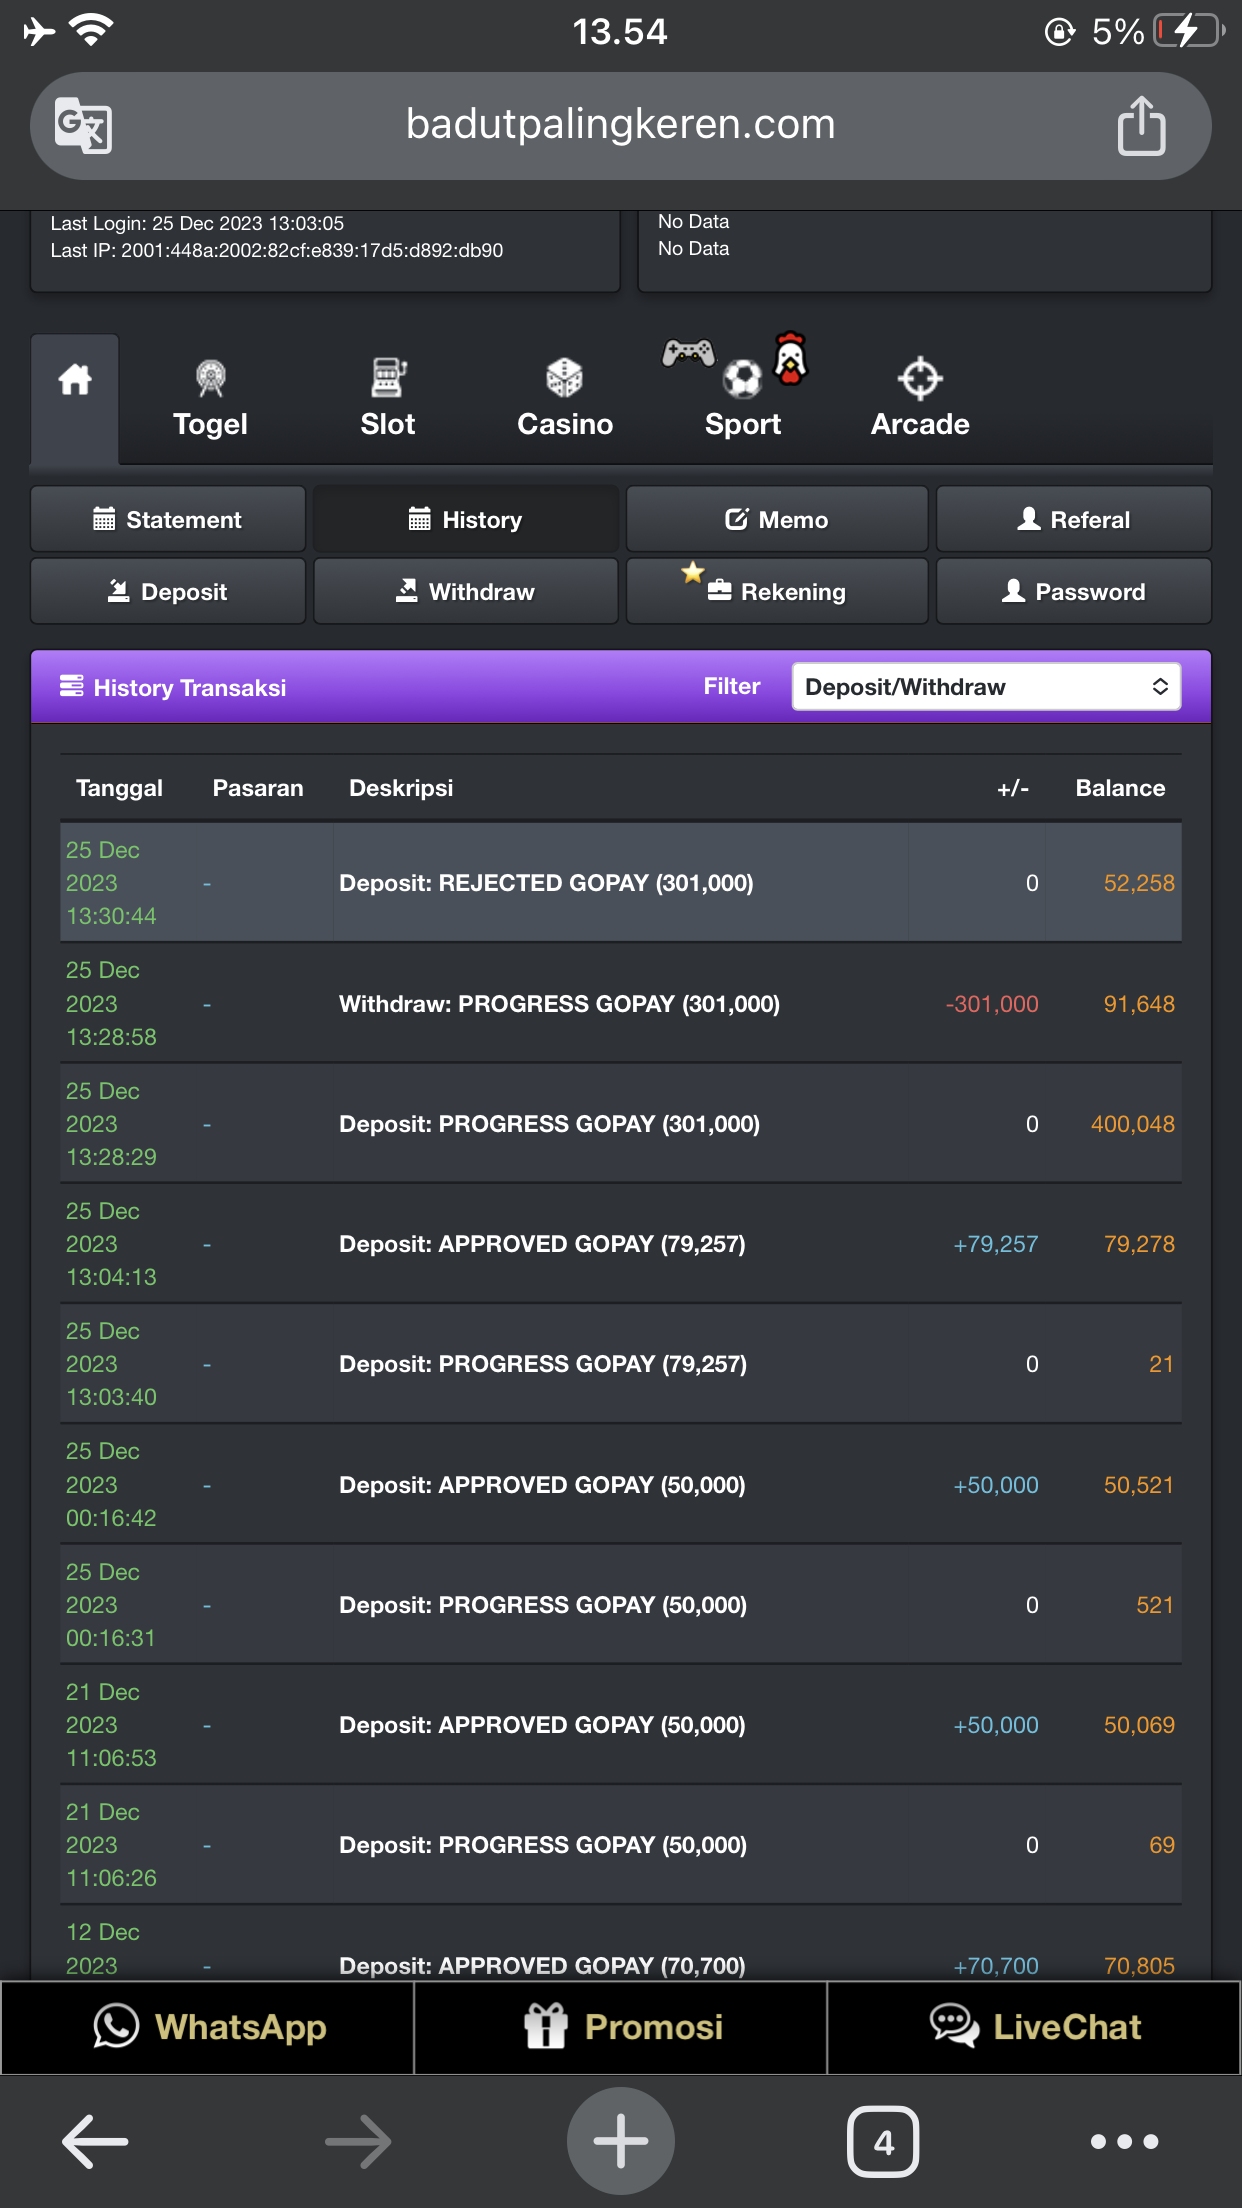Contact support via WhatsApp
The width and height of the screenshot is (1242, 2208).
point(208,2027)
